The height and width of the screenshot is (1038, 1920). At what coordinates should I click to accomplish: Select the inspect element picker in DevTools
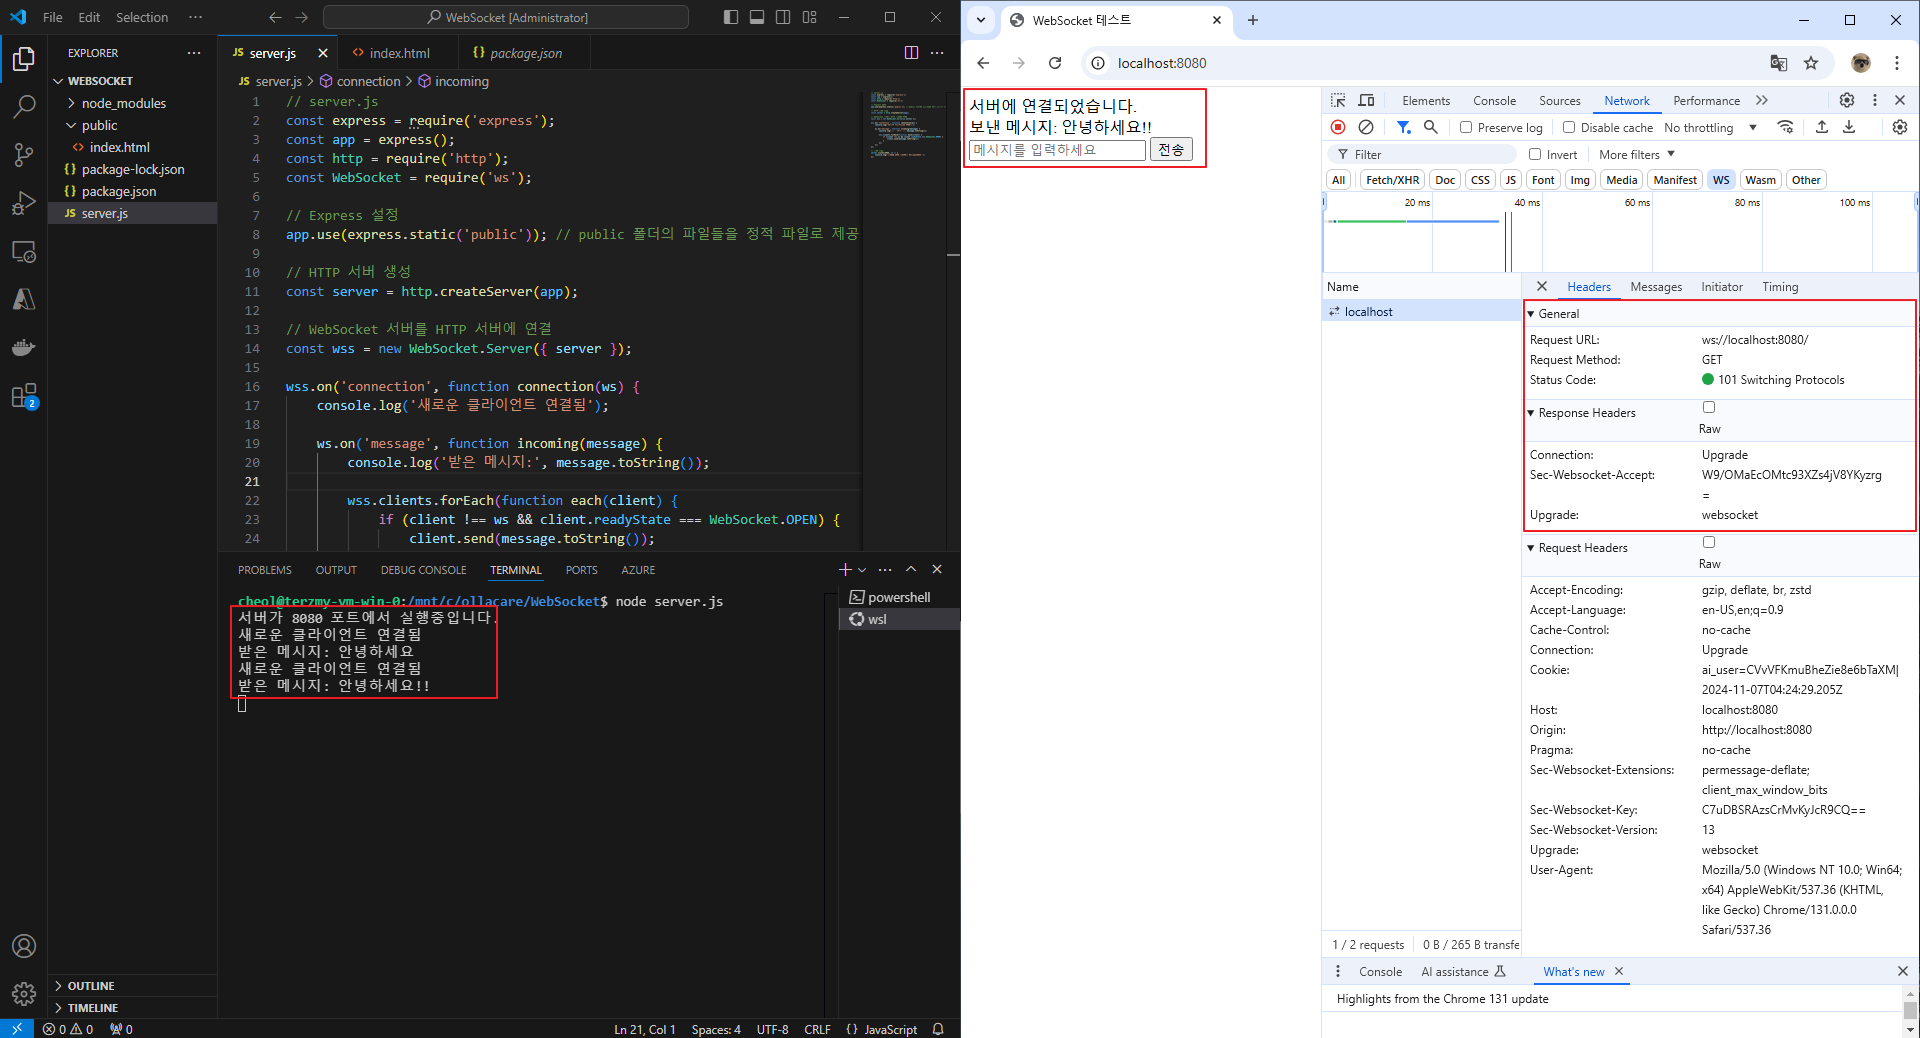1338,100
